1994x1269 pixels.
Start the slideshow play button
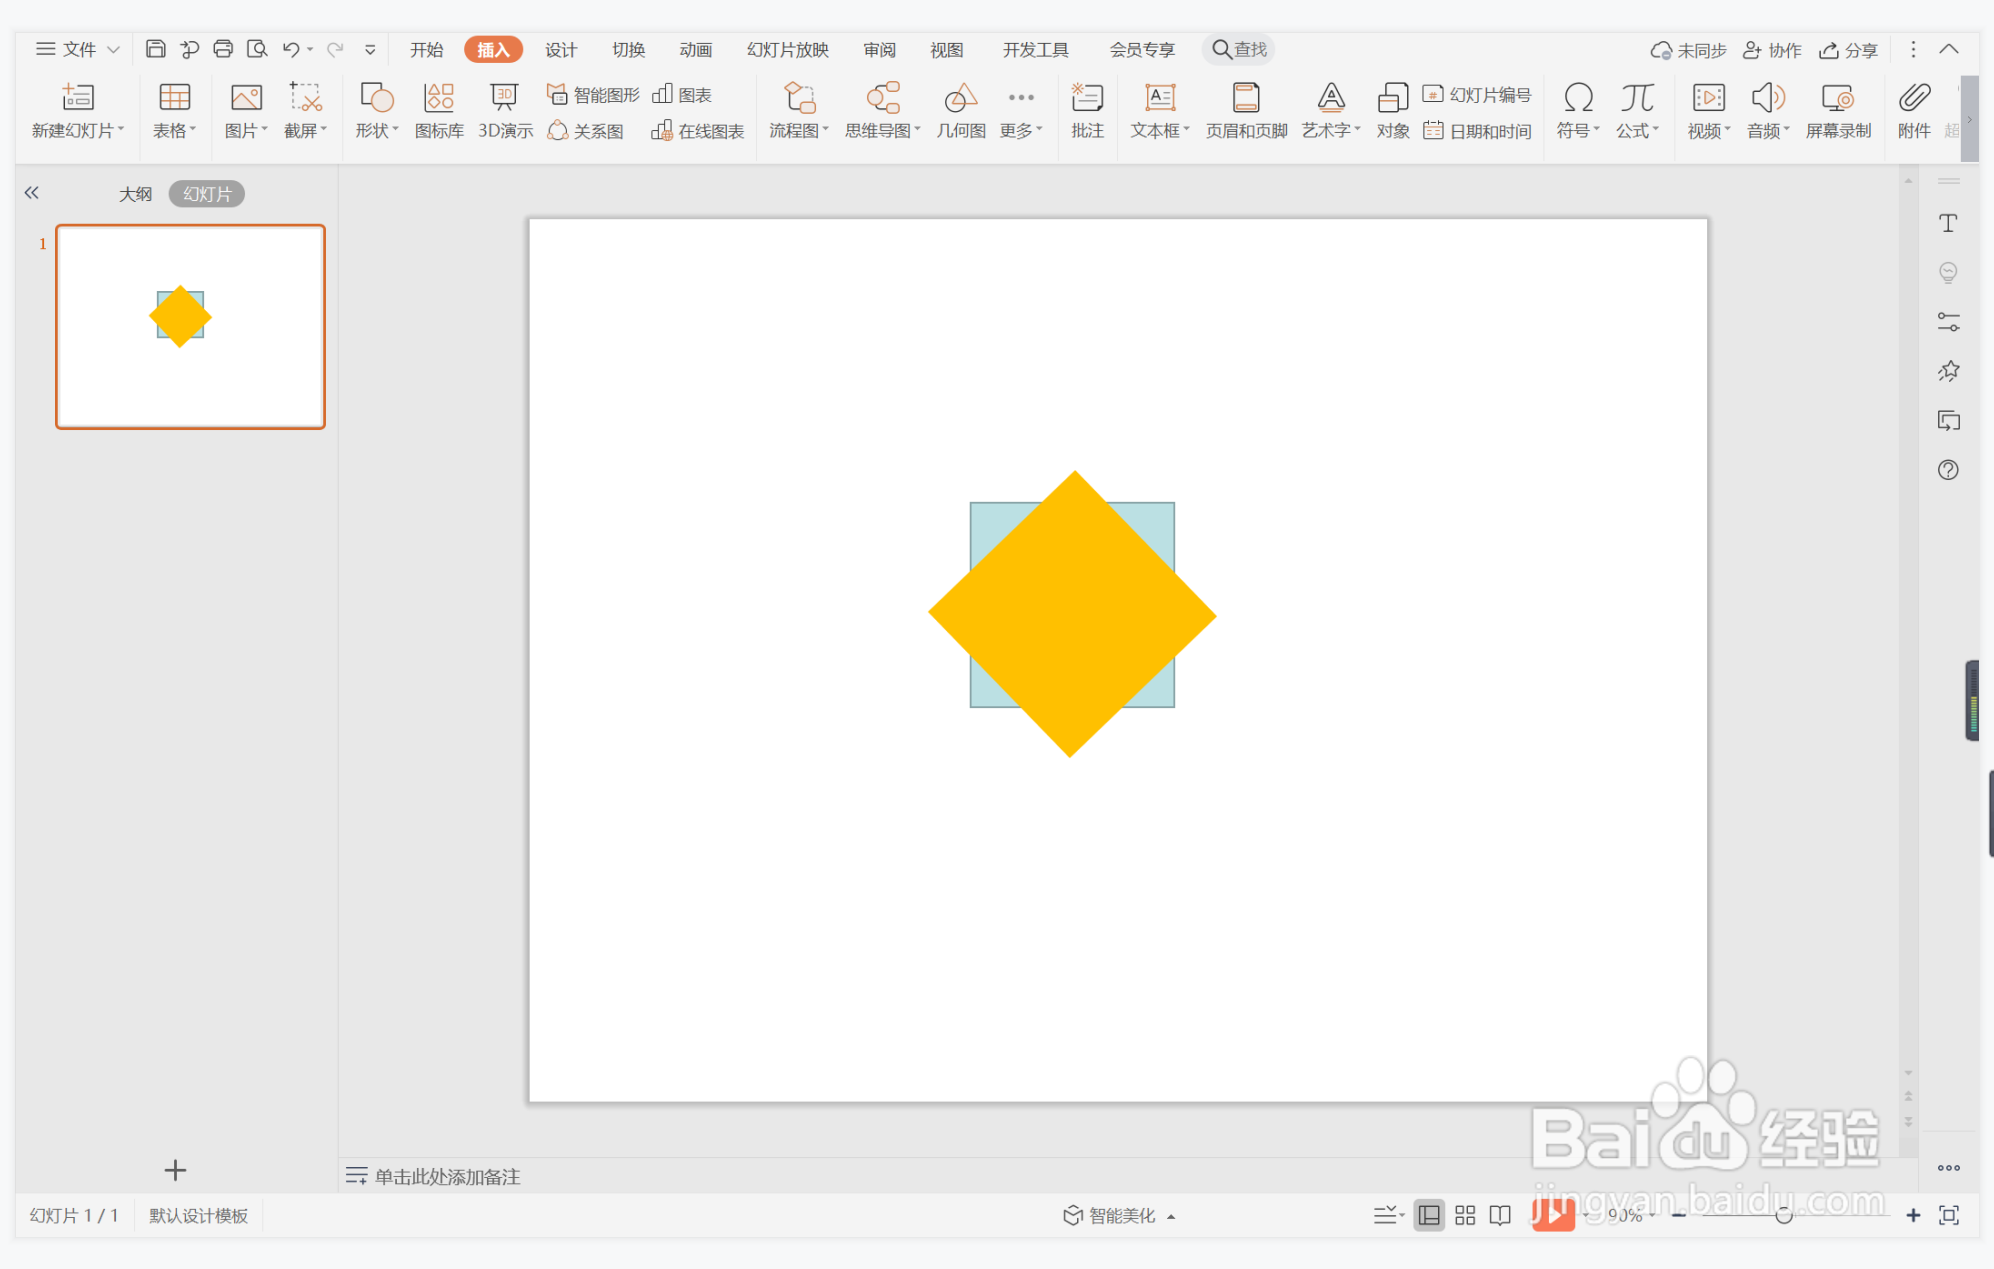[x=1551, y=1215]
